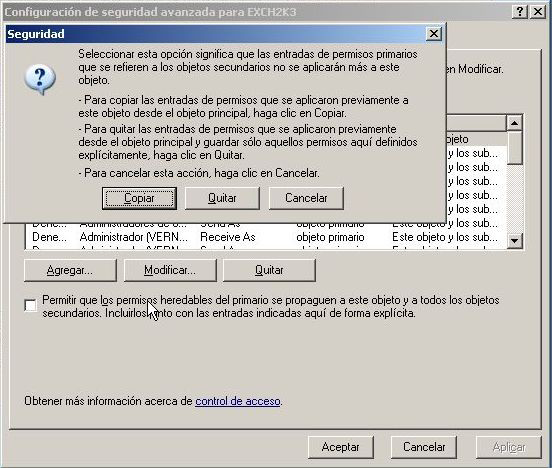Viewport: 552px width, 468px height.
Task: Click the Aplicar button
Action: pos(509,447)
